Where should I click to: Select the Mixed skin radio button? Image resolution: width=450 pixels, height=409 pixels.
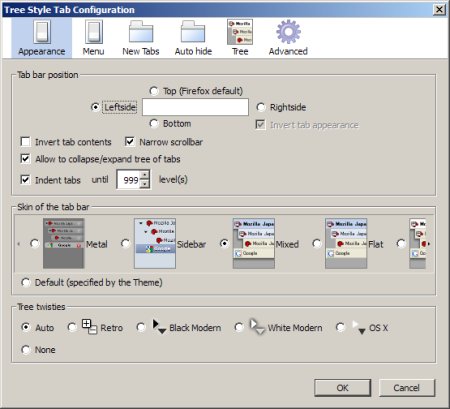[x=224, y=244]
